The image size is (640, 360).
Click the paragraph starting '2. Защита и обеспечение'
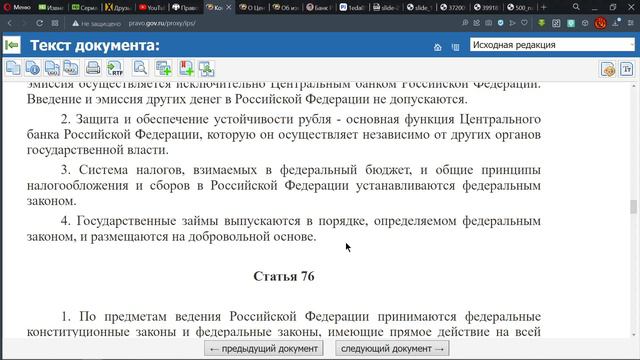[284, 134]
